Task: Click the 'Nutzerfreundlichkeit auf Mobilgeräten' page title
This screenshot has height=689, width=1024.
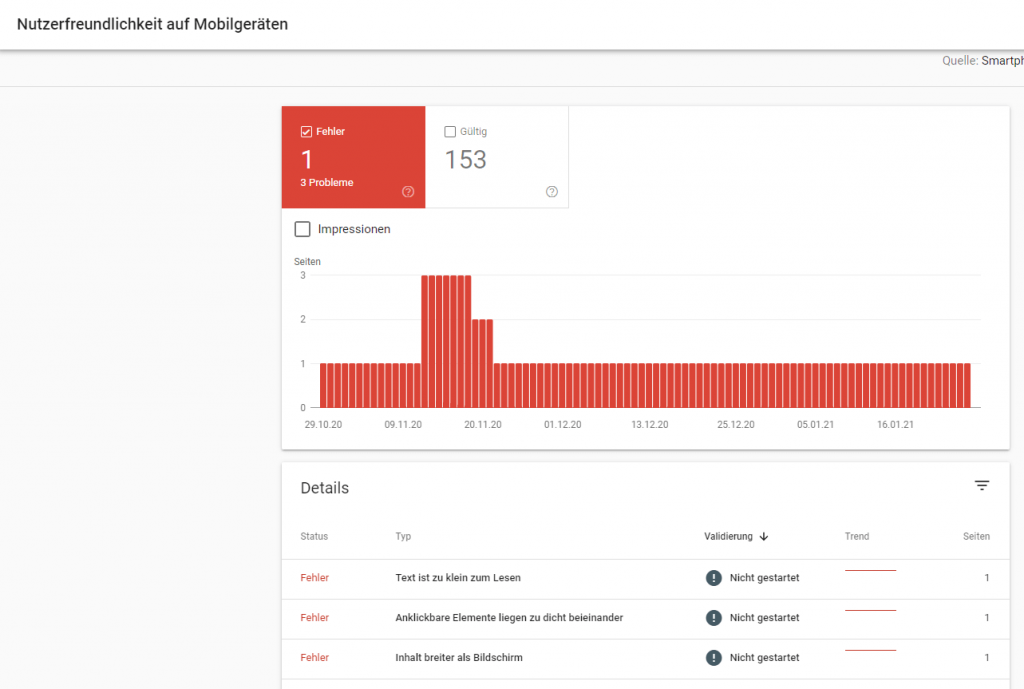Action: click(x=152, y=24)
